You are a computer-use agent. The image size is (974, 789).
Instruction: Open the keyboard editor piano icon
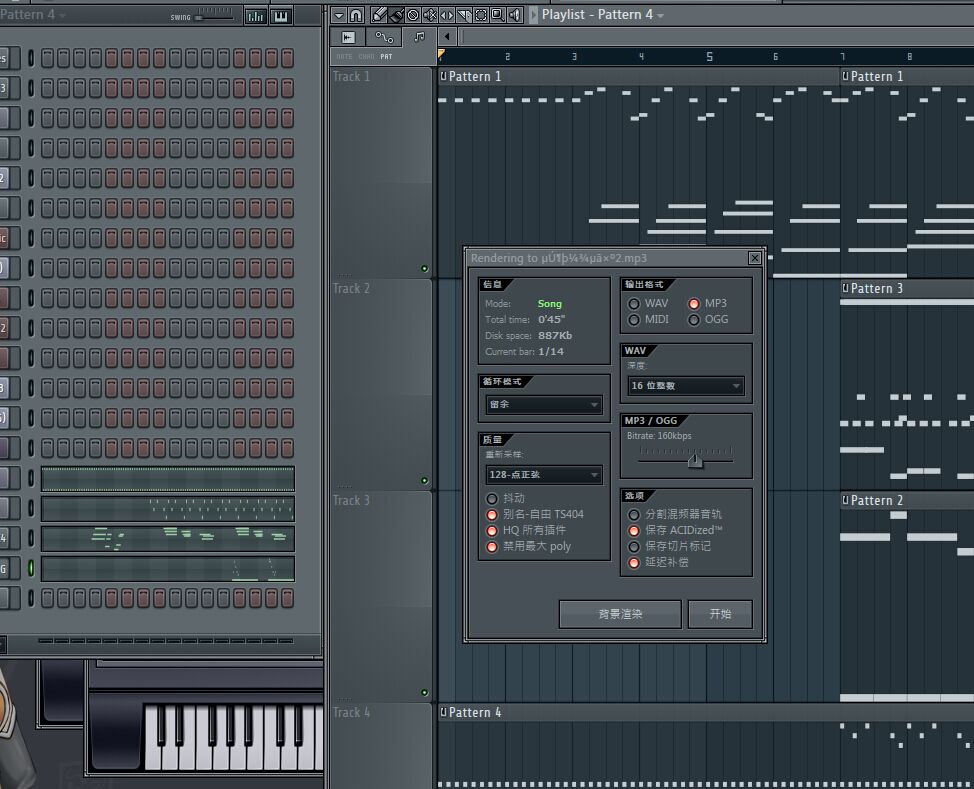tap(281, 16)
